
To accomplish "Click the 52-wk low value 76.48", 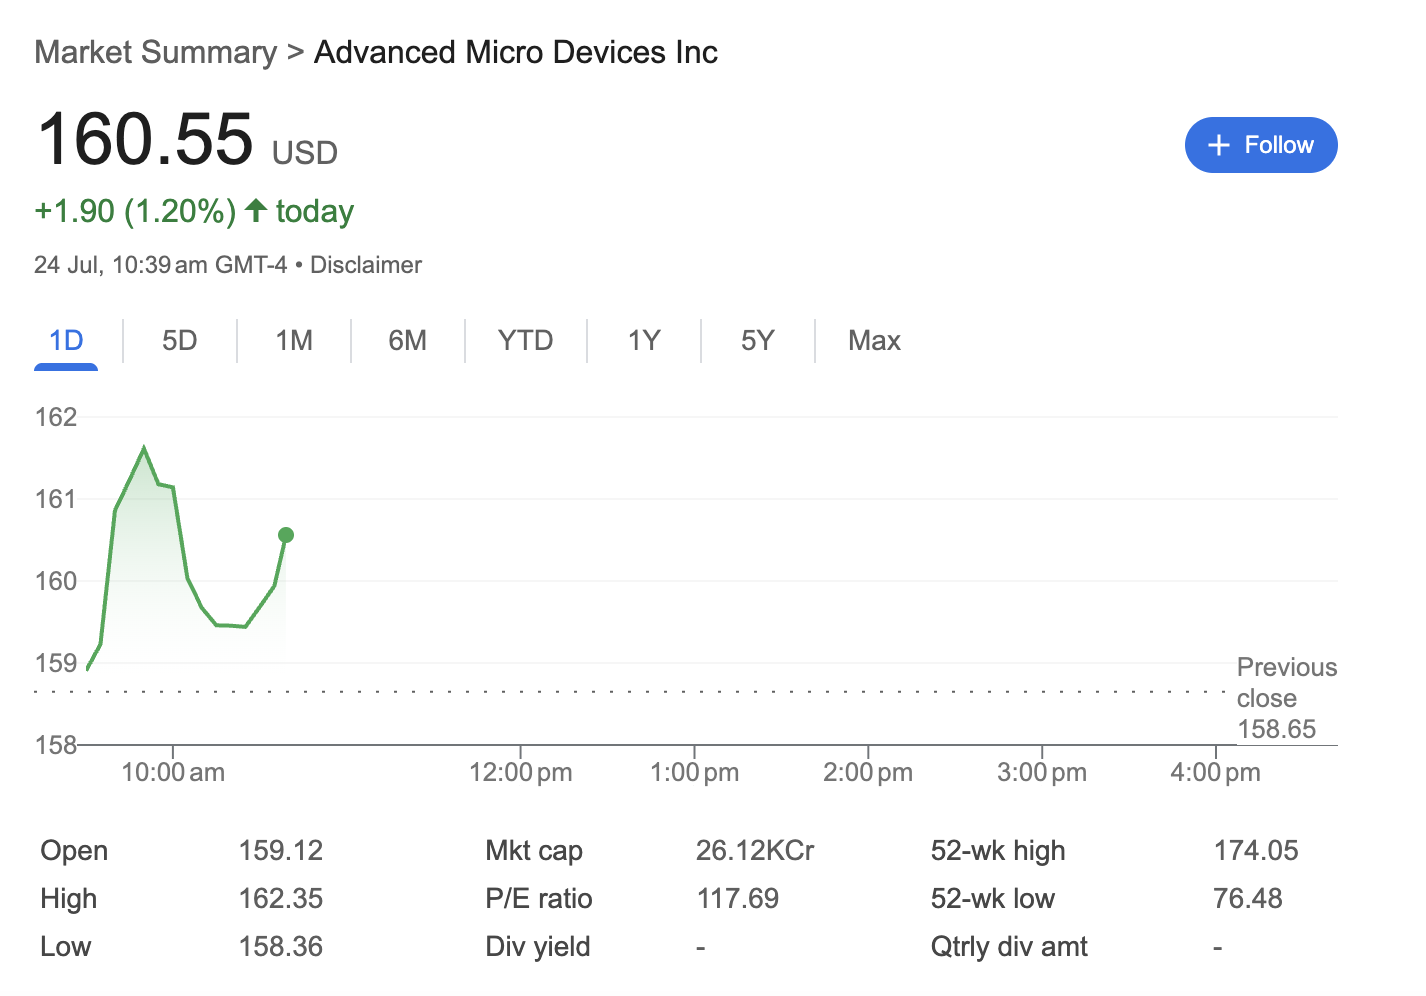I will (1248, 899).
